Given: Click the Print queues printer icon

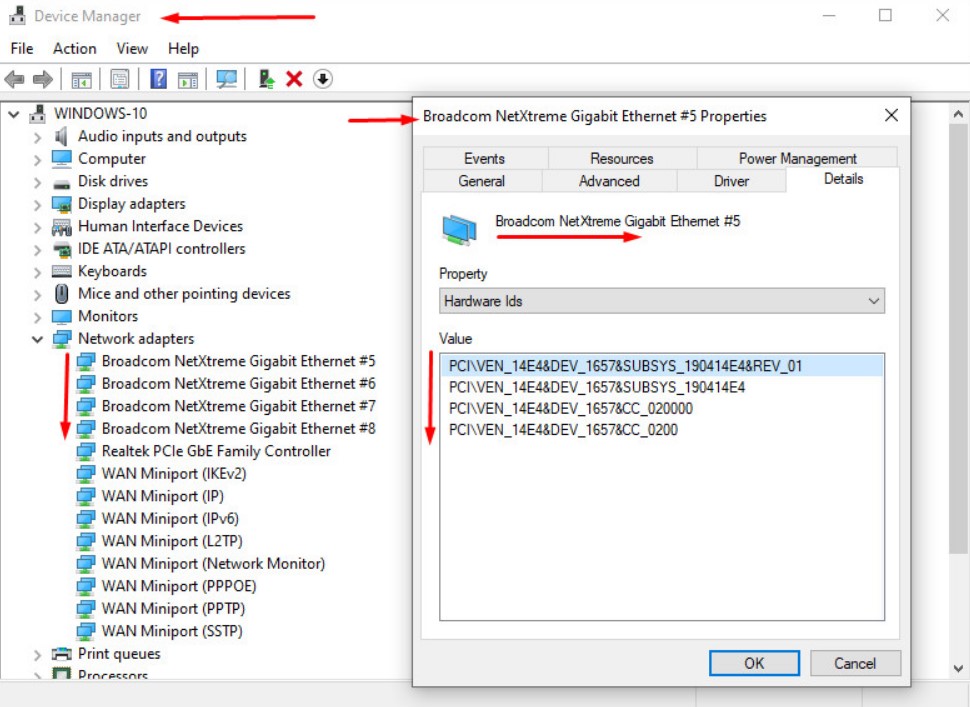Looking at the screenshot, I should pos(61,654).
